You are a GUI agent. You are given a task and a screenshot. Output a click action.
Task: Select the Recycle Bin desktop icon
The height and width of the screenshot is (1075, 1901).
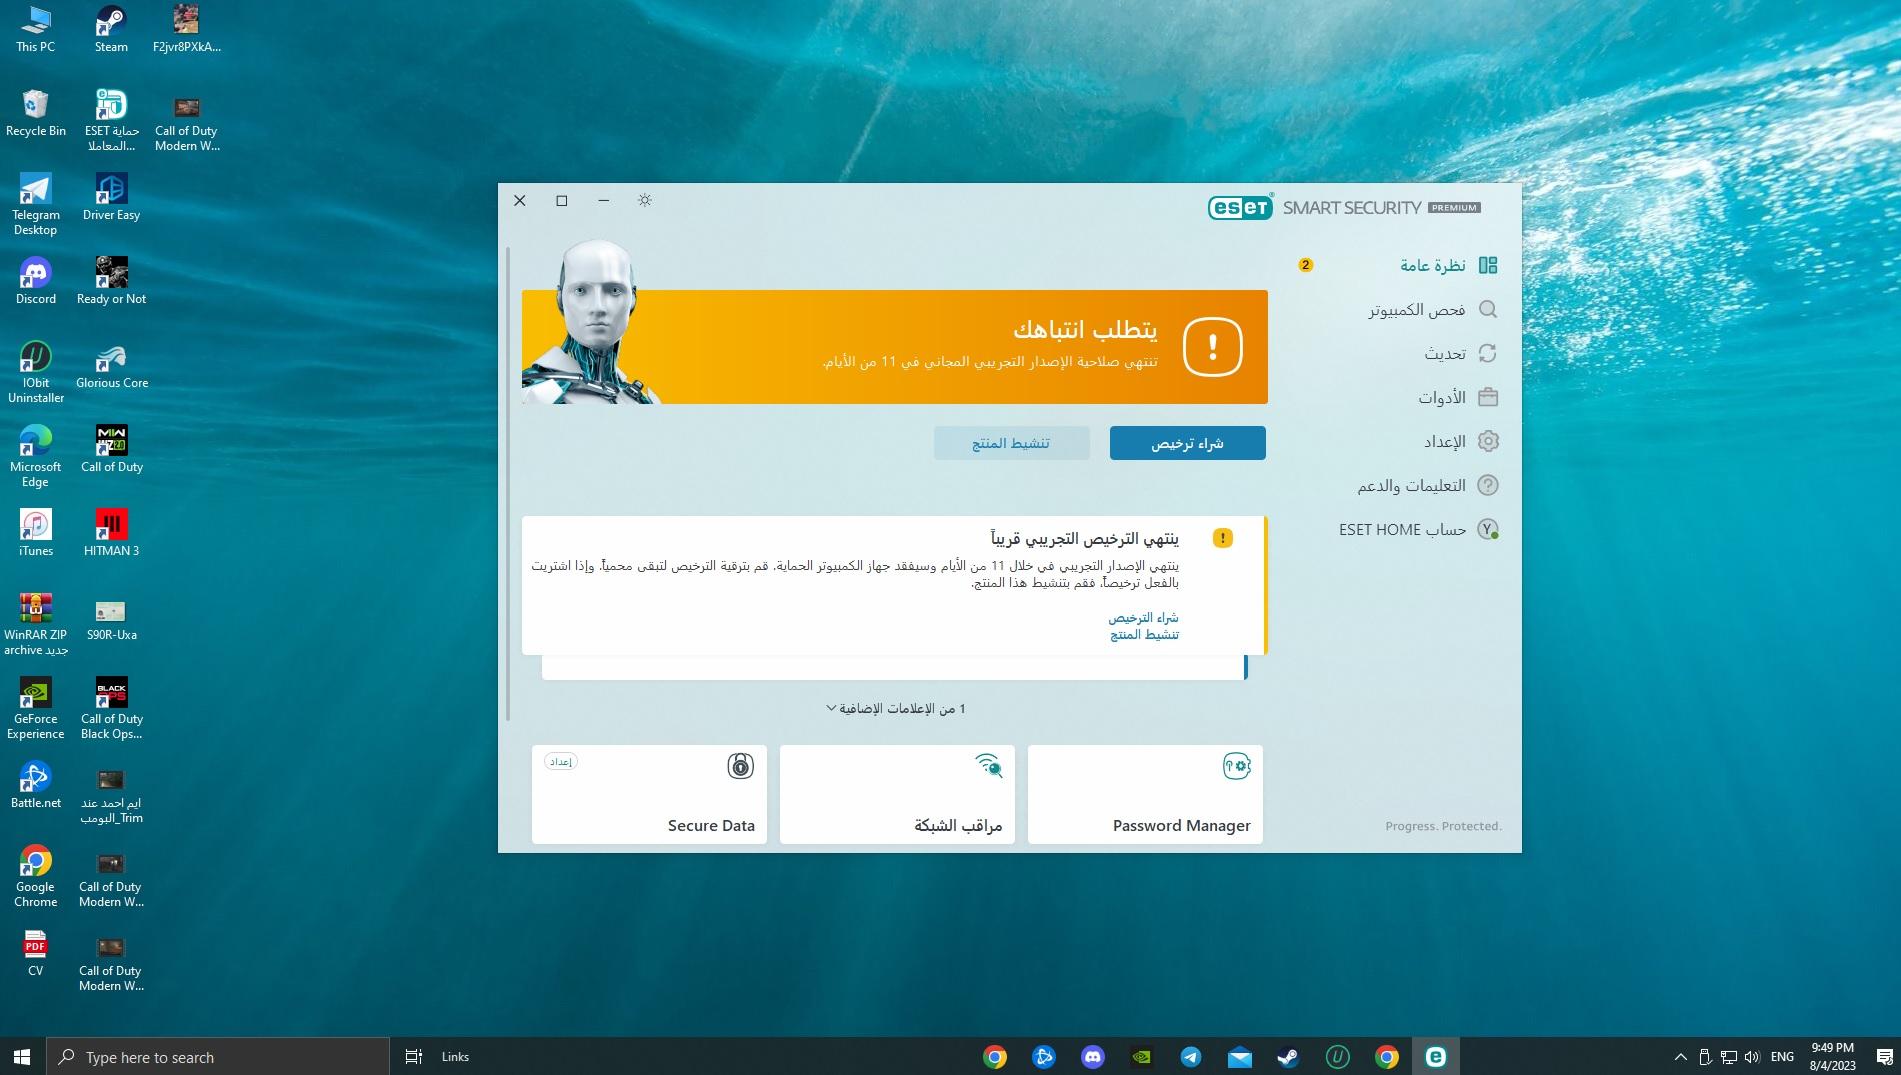[x=35, y=113]
